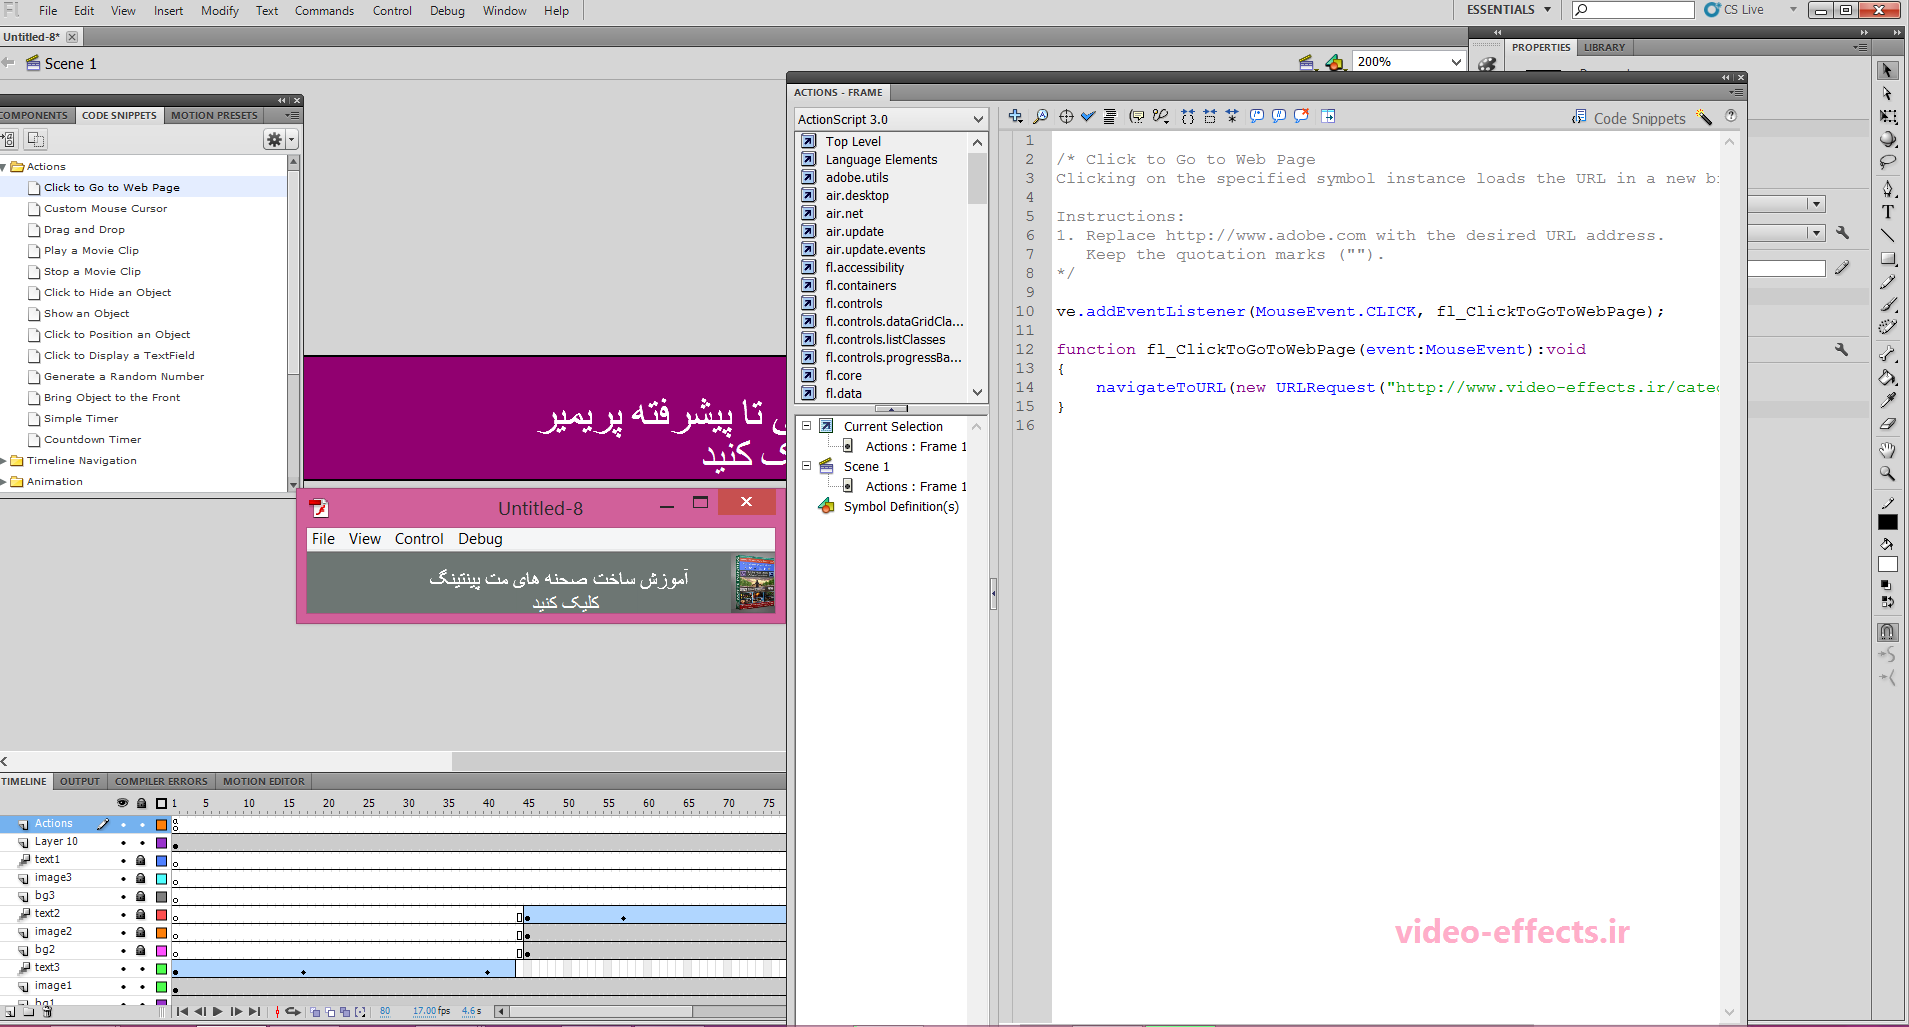Select the Pen tool
This screenshot has height=1027, width=1909.
(1887, 189)
